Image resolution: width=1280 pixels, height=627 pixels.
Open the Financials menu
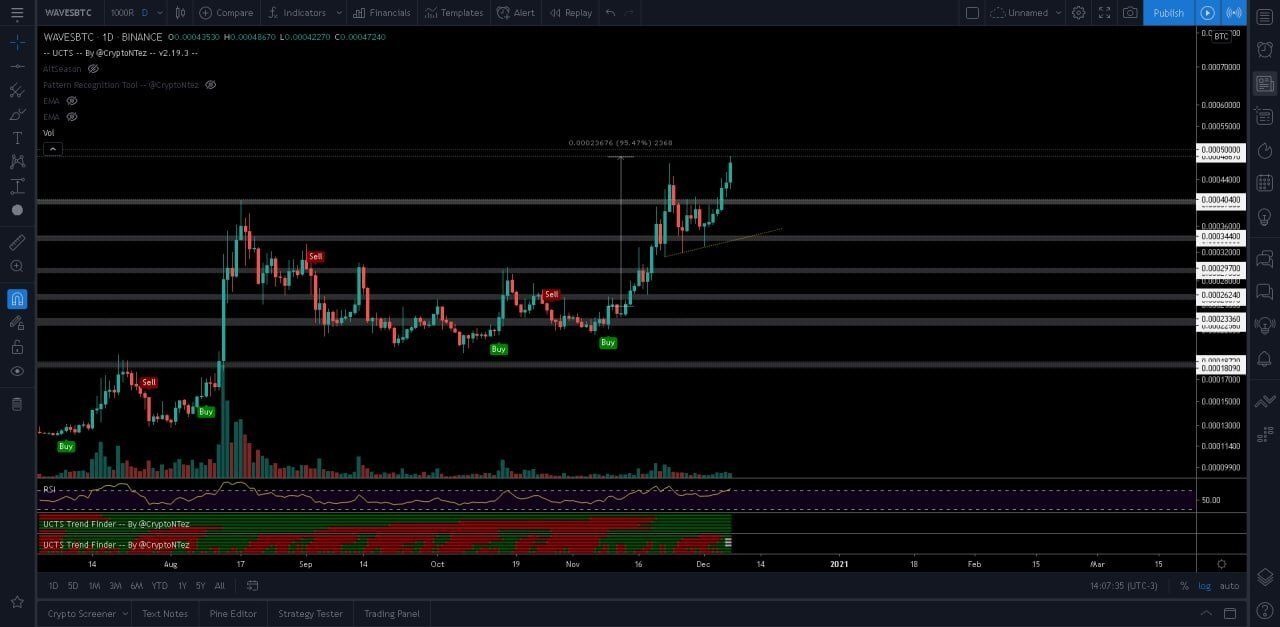[381, 13]
